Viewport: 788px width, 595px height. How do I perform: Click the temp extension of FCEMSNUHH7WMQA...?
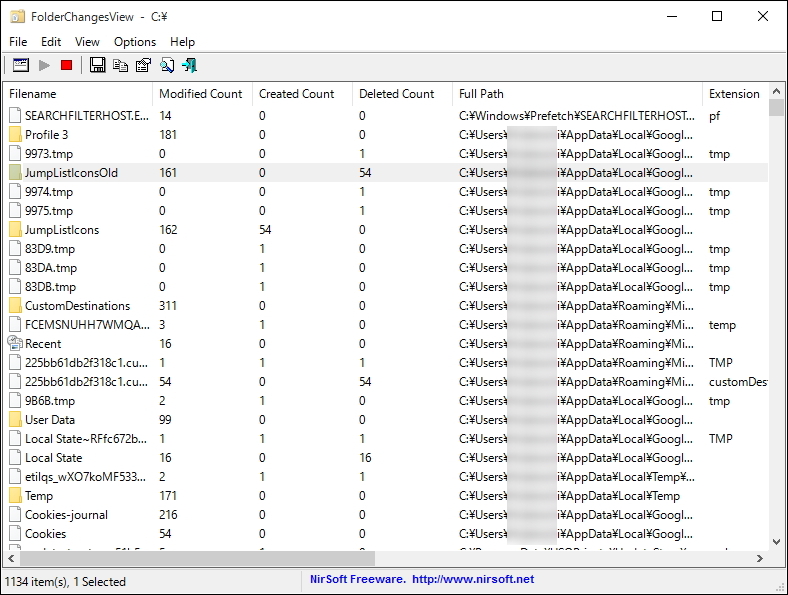[722, 325]
